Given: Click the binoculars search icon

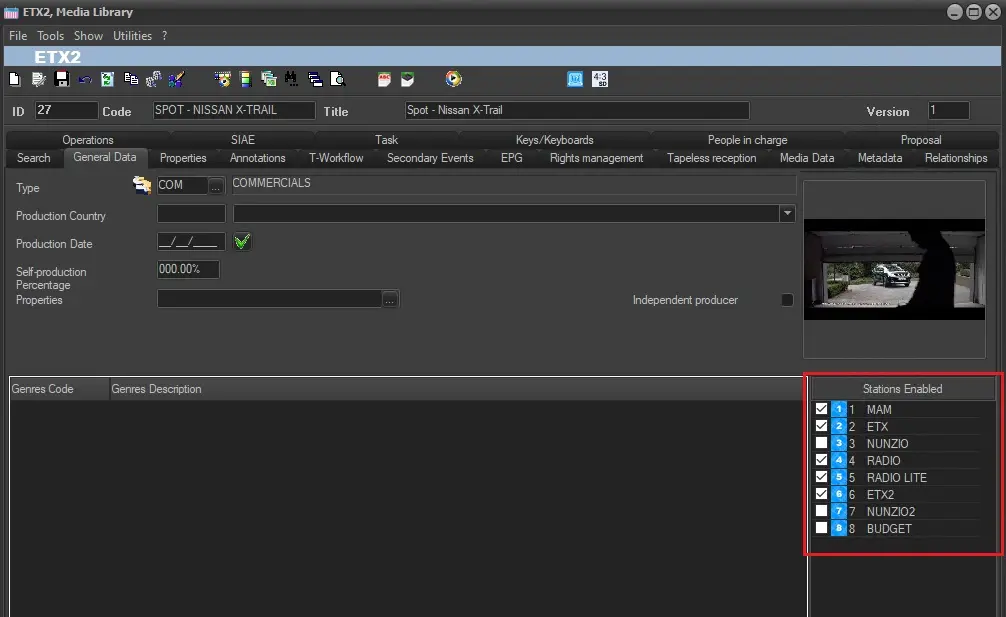Looking at the screenshot, I should pos(291,79).
